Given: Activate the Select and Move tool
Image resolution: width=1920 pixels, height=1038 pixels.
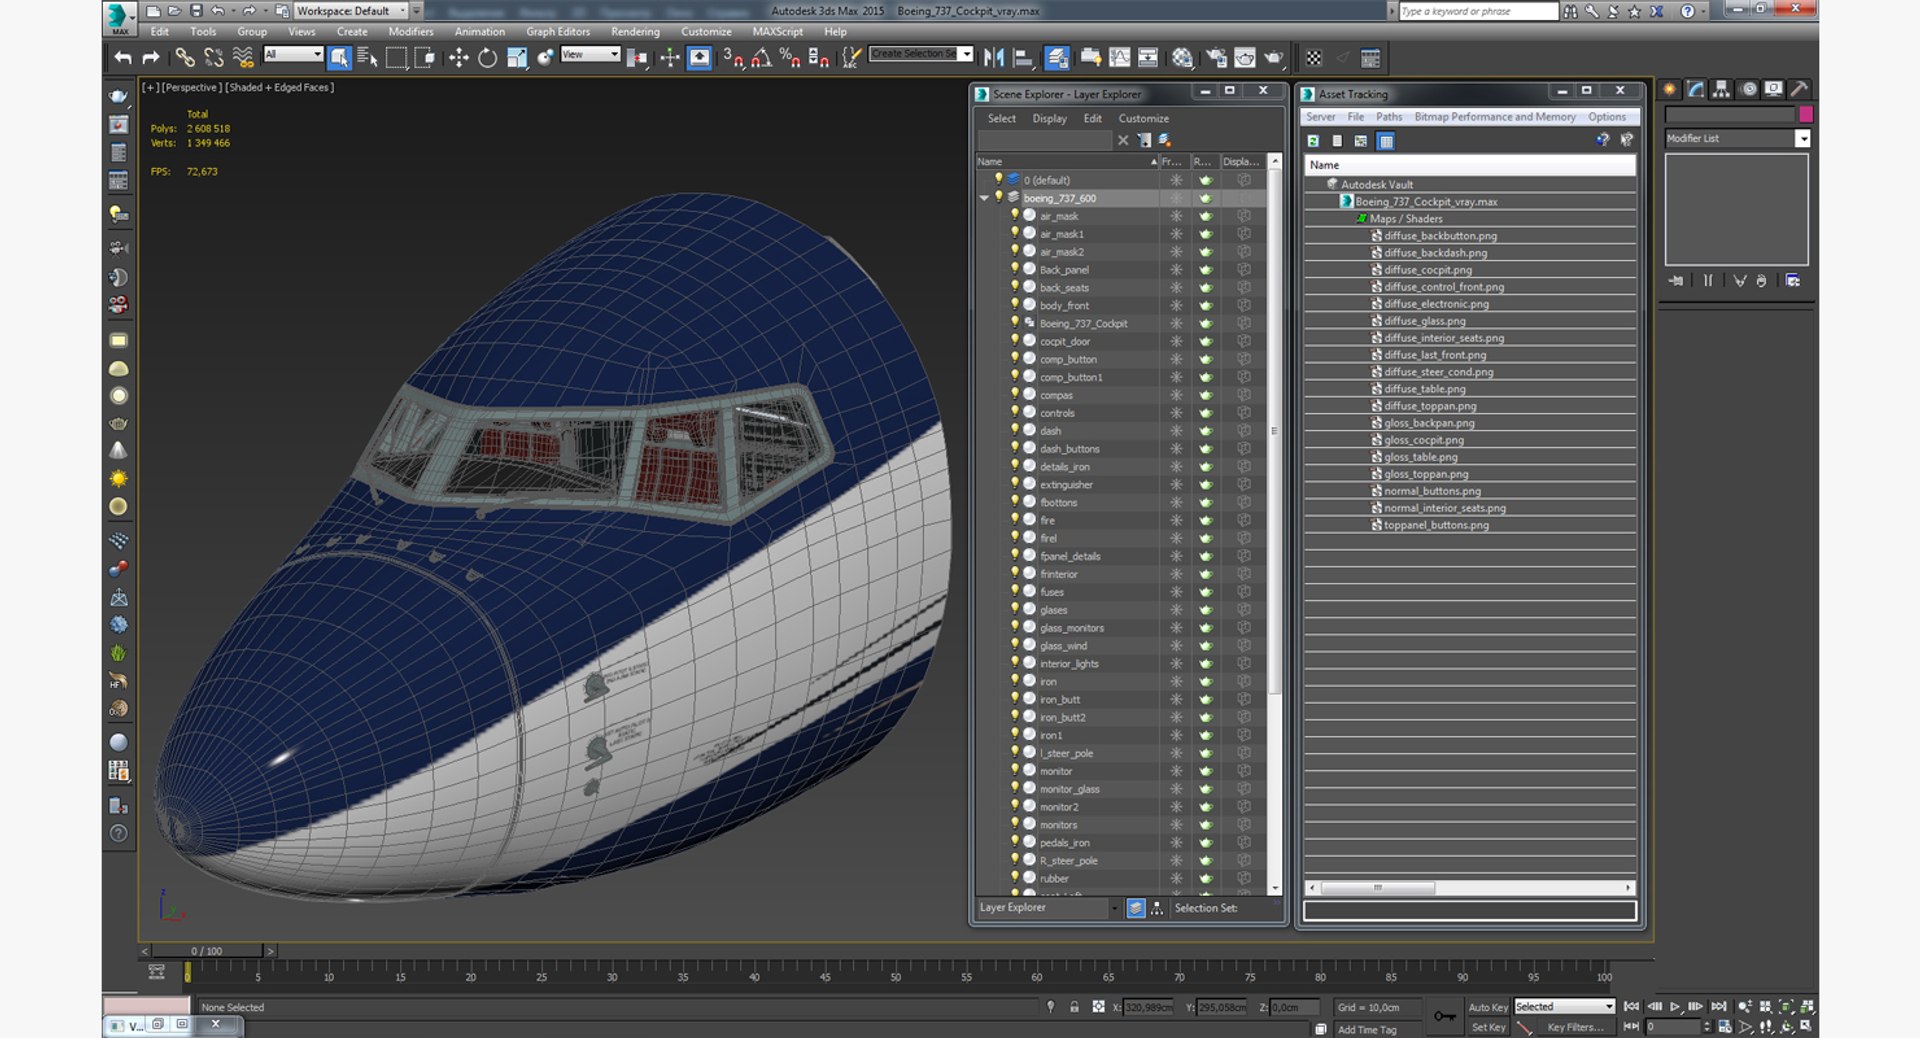Looking at the screenshot, I should point(459,58).
